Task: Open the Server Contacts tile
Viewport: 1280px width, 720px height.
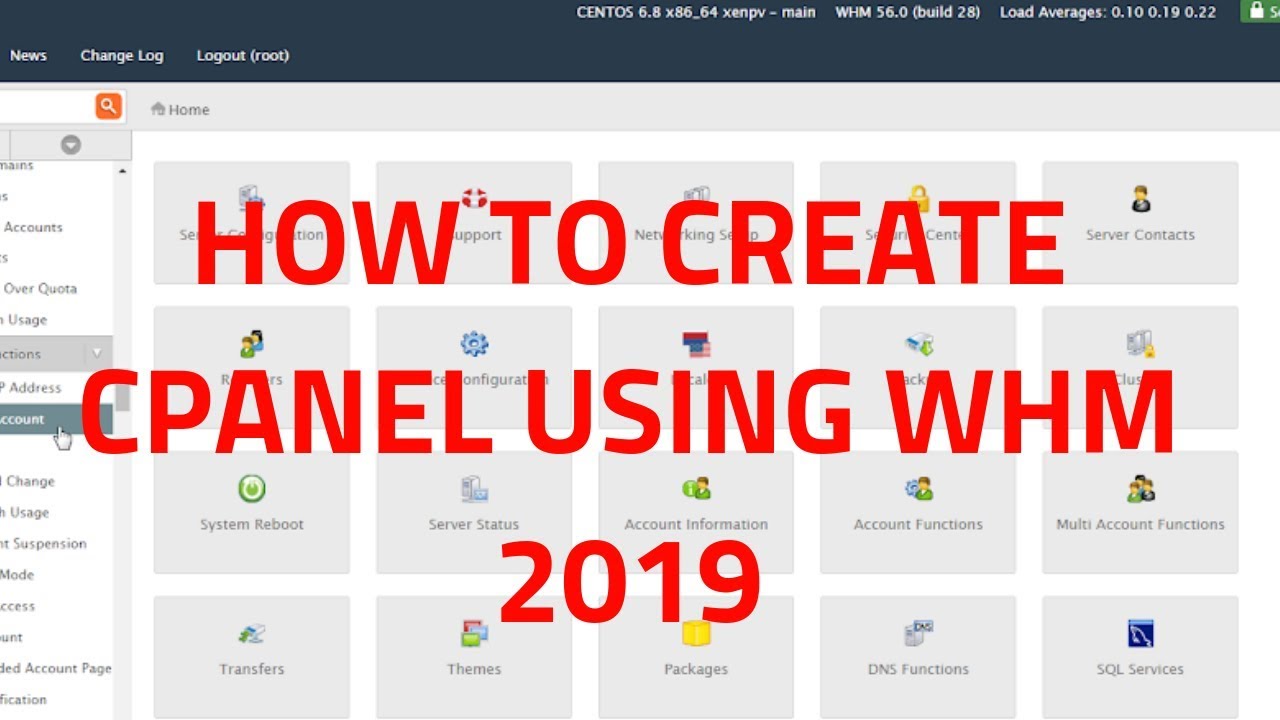Action: [1140, 222]
